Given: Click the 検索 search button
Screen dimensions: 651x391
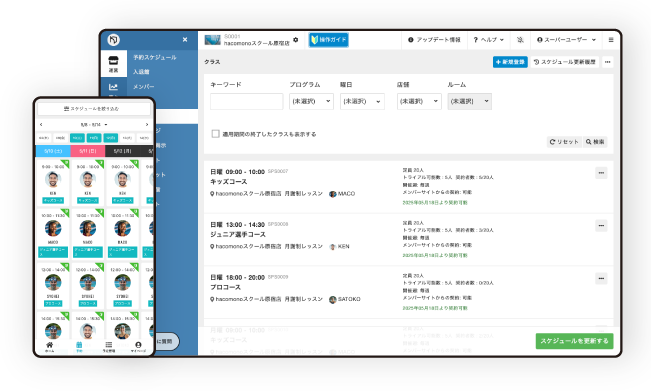Looking at the screenshot, I should coord(595,142).
